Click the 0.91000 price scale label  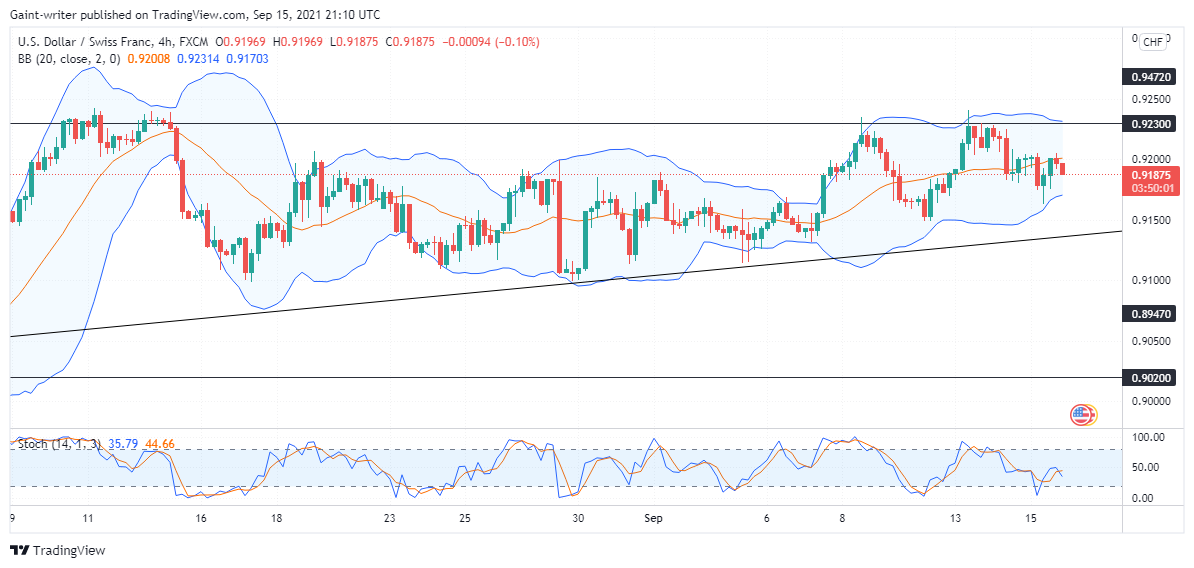(1150, 281)
